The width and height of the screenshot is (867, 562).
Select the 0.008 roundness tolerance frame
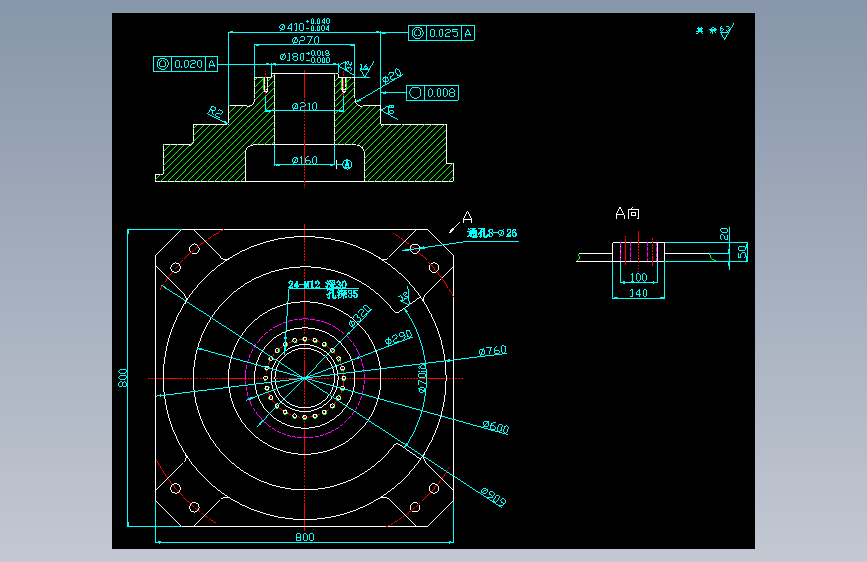432,93
